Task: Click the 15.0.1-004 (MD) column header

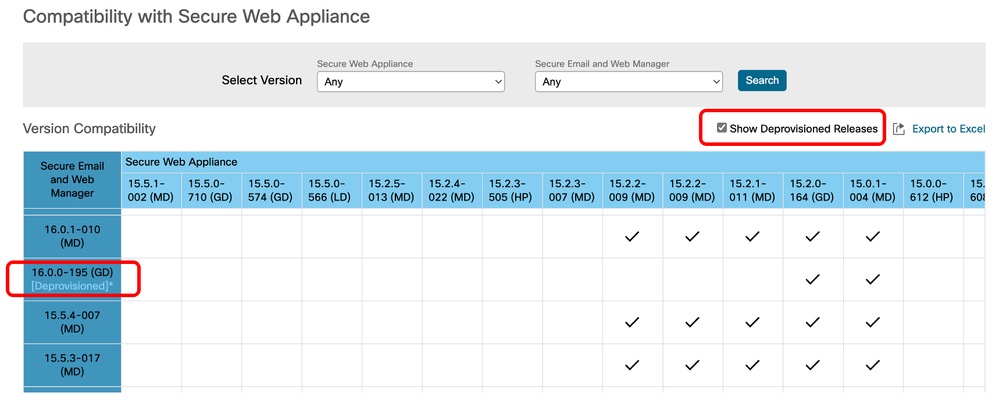Action: tap(872, 190)
